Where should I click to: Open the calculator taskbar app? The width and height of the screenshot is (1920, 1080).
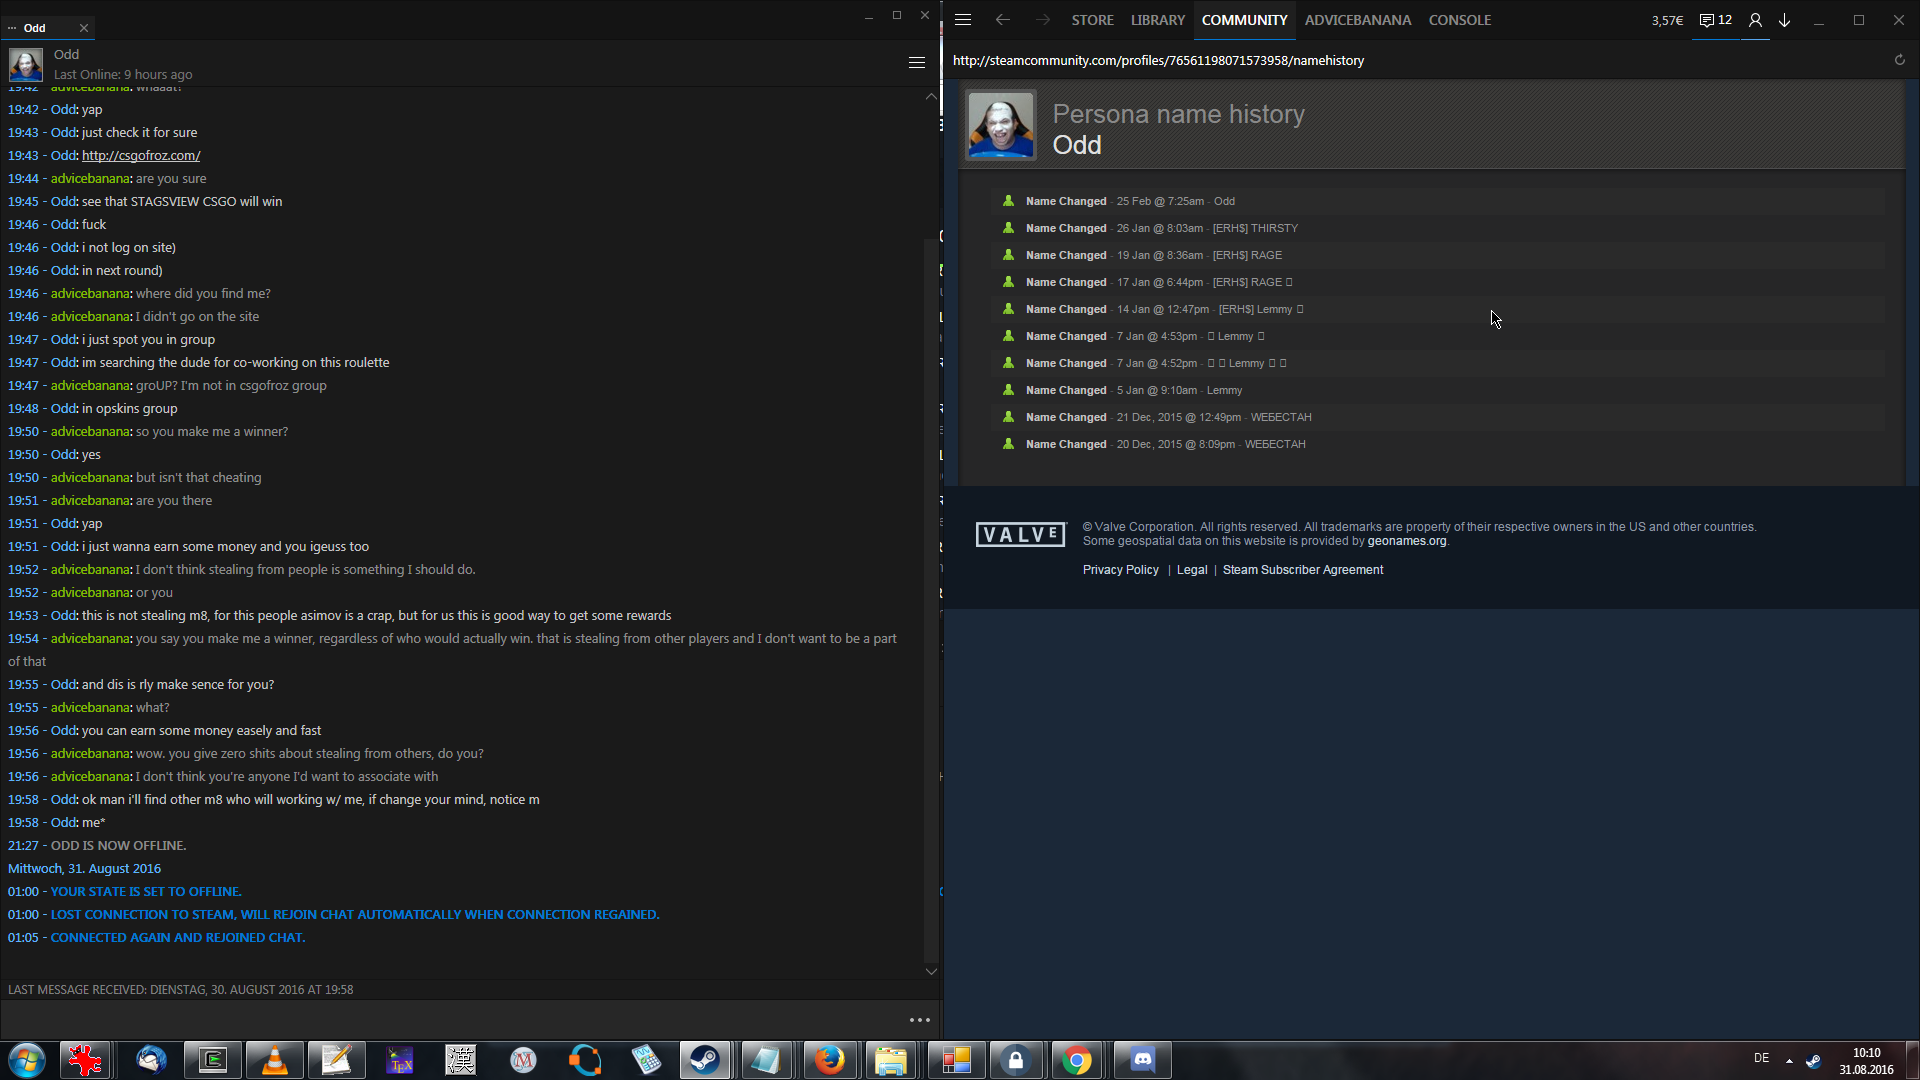pyautogui.click(x=647, y=1060)
